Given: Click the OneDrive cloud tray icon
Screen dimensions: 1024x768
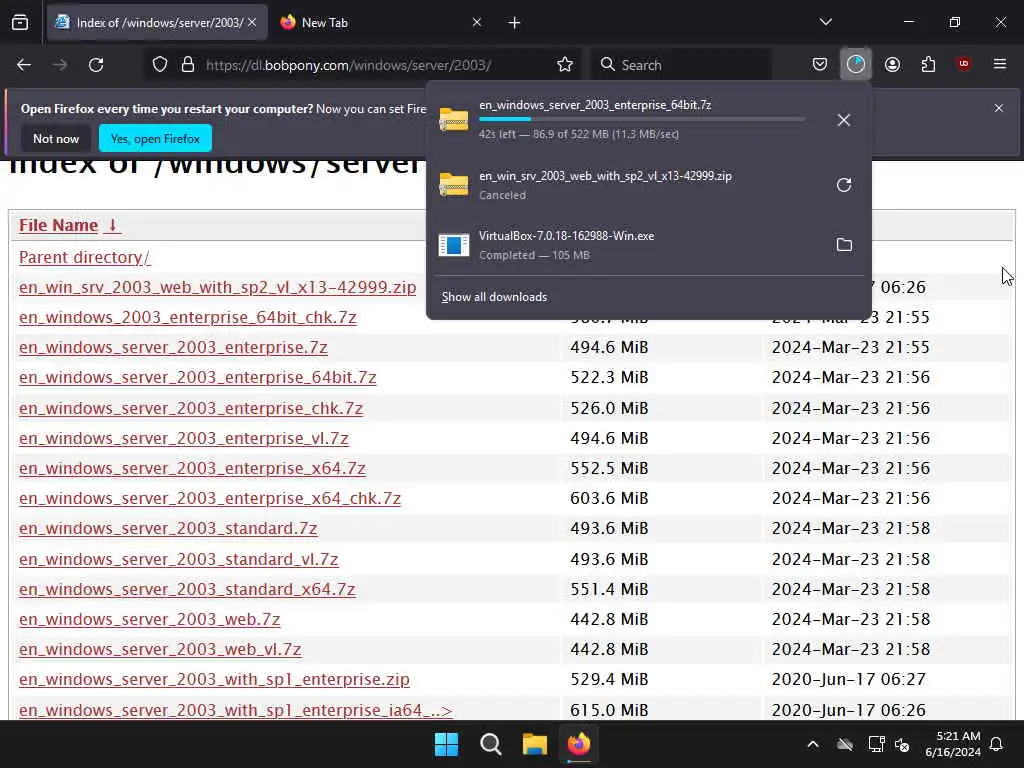Looking at the screenshot, I should (x=845, y=744).
